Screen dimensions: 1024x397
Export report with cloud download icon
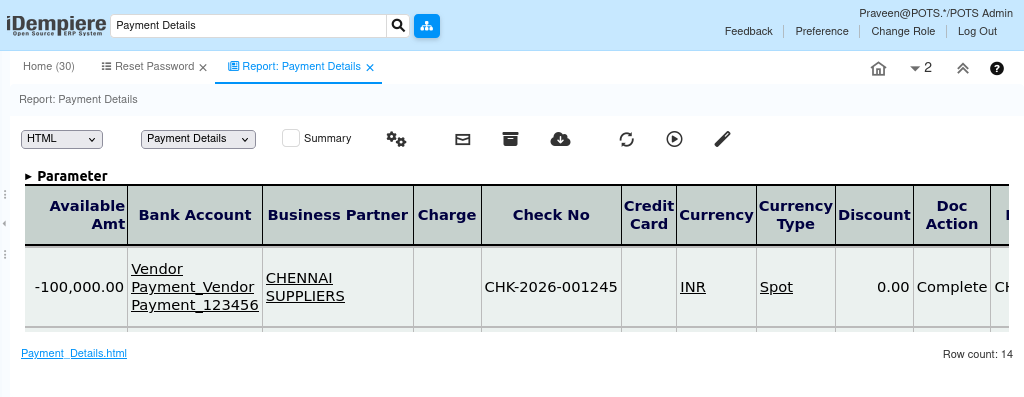coord(560,139)
